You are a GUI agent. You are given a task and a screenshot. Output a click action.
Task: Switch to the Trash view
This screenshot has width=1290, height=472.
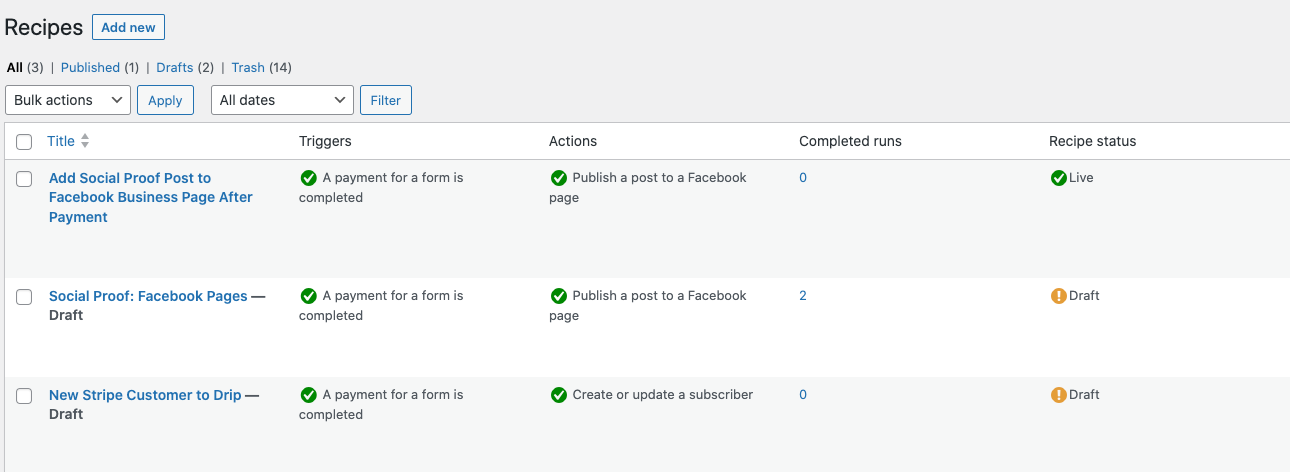click(x=248, y=68)
